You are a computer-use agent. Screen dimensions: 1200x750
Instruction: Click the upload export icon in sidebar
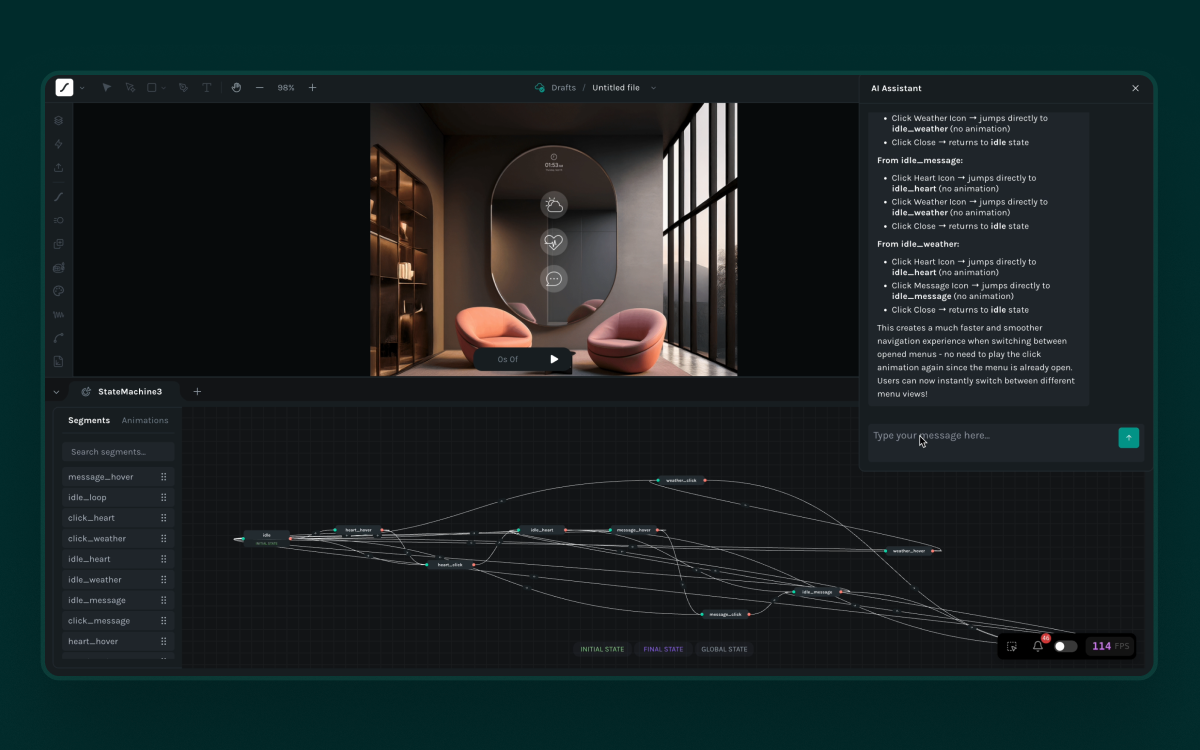[x=59, y=167]
